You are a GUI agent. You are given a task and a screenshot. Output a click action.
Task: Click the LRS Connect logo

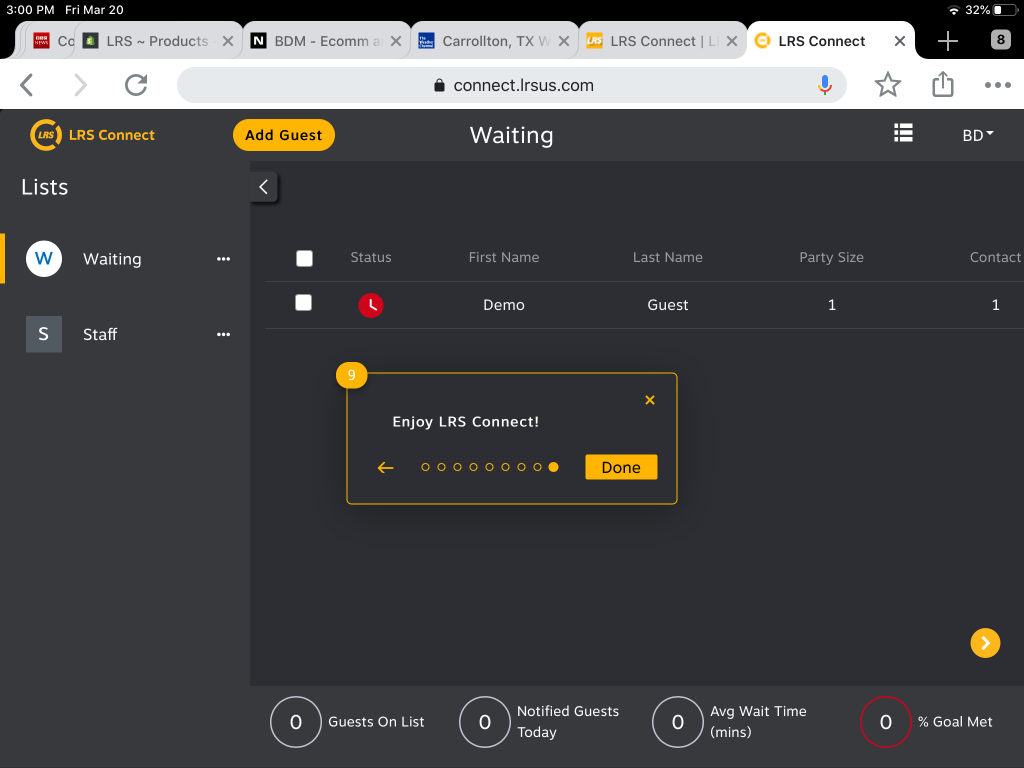pos(92,134)
